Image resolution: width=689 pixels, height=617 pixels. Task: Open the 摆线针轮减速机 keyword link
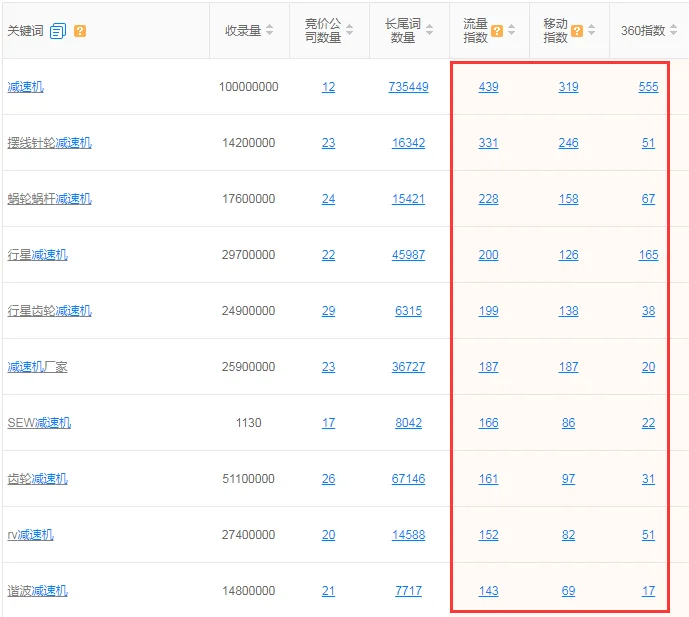point(50,142)
